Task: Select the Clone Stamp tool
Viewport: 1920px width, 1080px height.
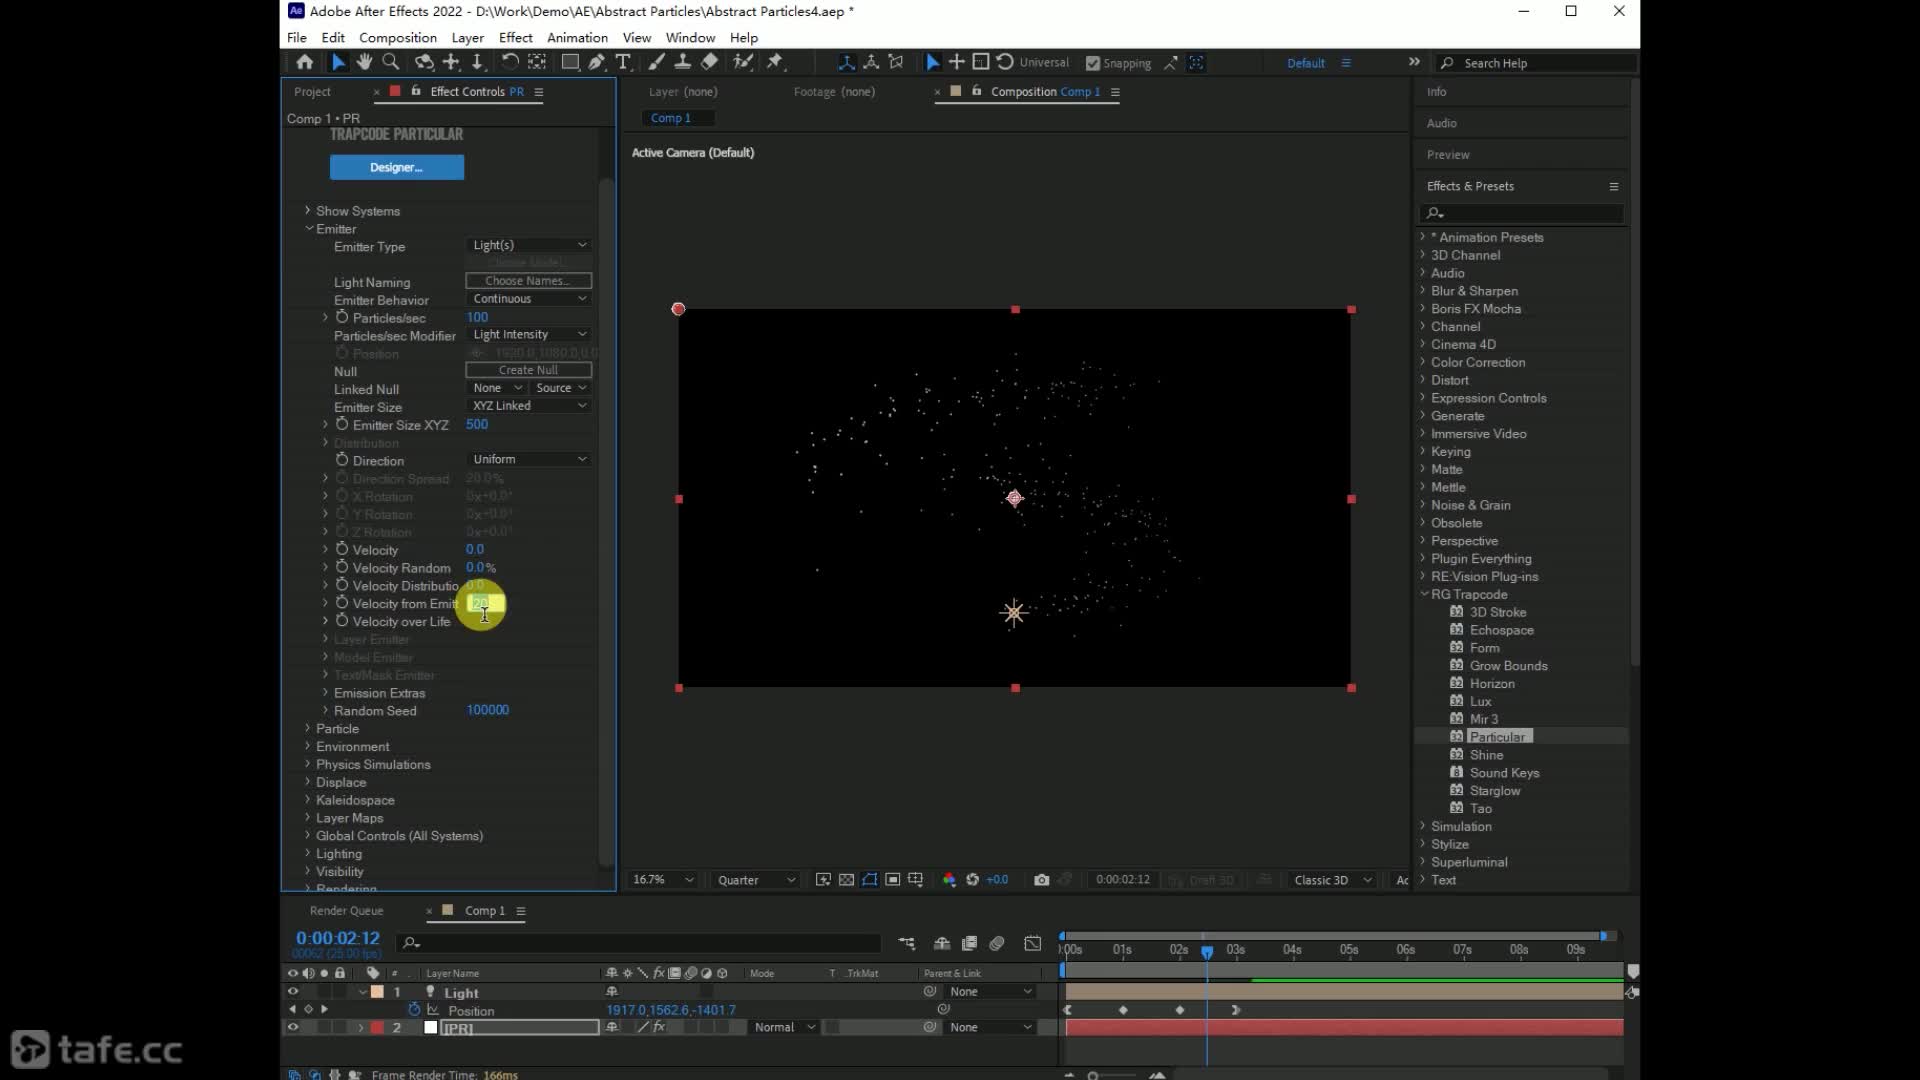Action: point(683,62)
